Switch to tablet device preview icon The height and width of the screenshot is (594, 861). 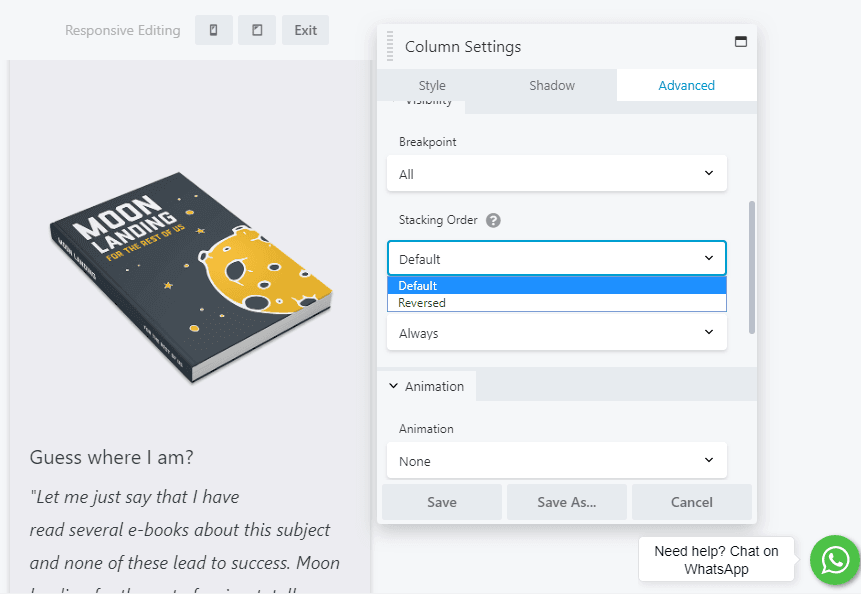257,30
